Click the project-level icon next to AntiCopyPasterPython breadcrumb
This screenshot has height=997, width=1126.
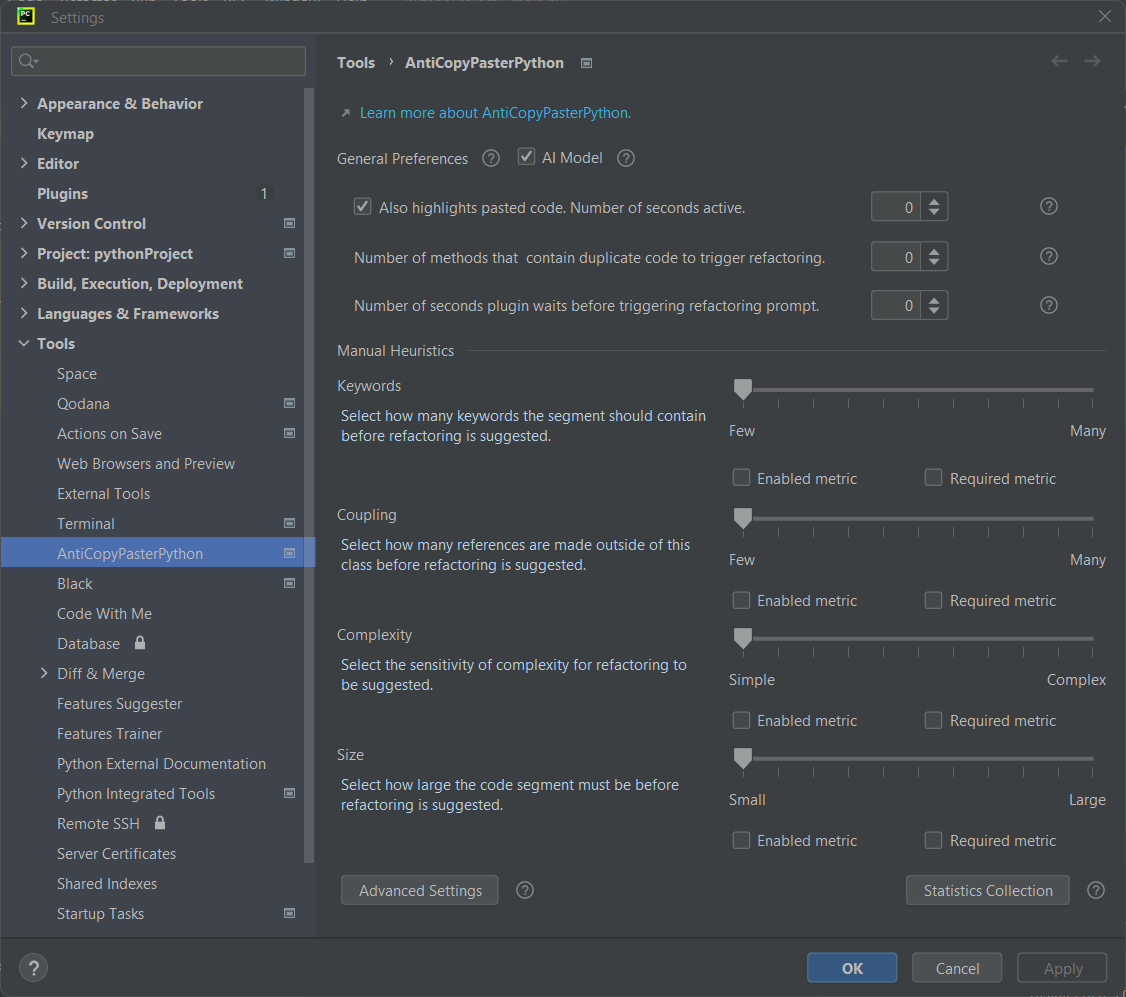pos(586,63)
